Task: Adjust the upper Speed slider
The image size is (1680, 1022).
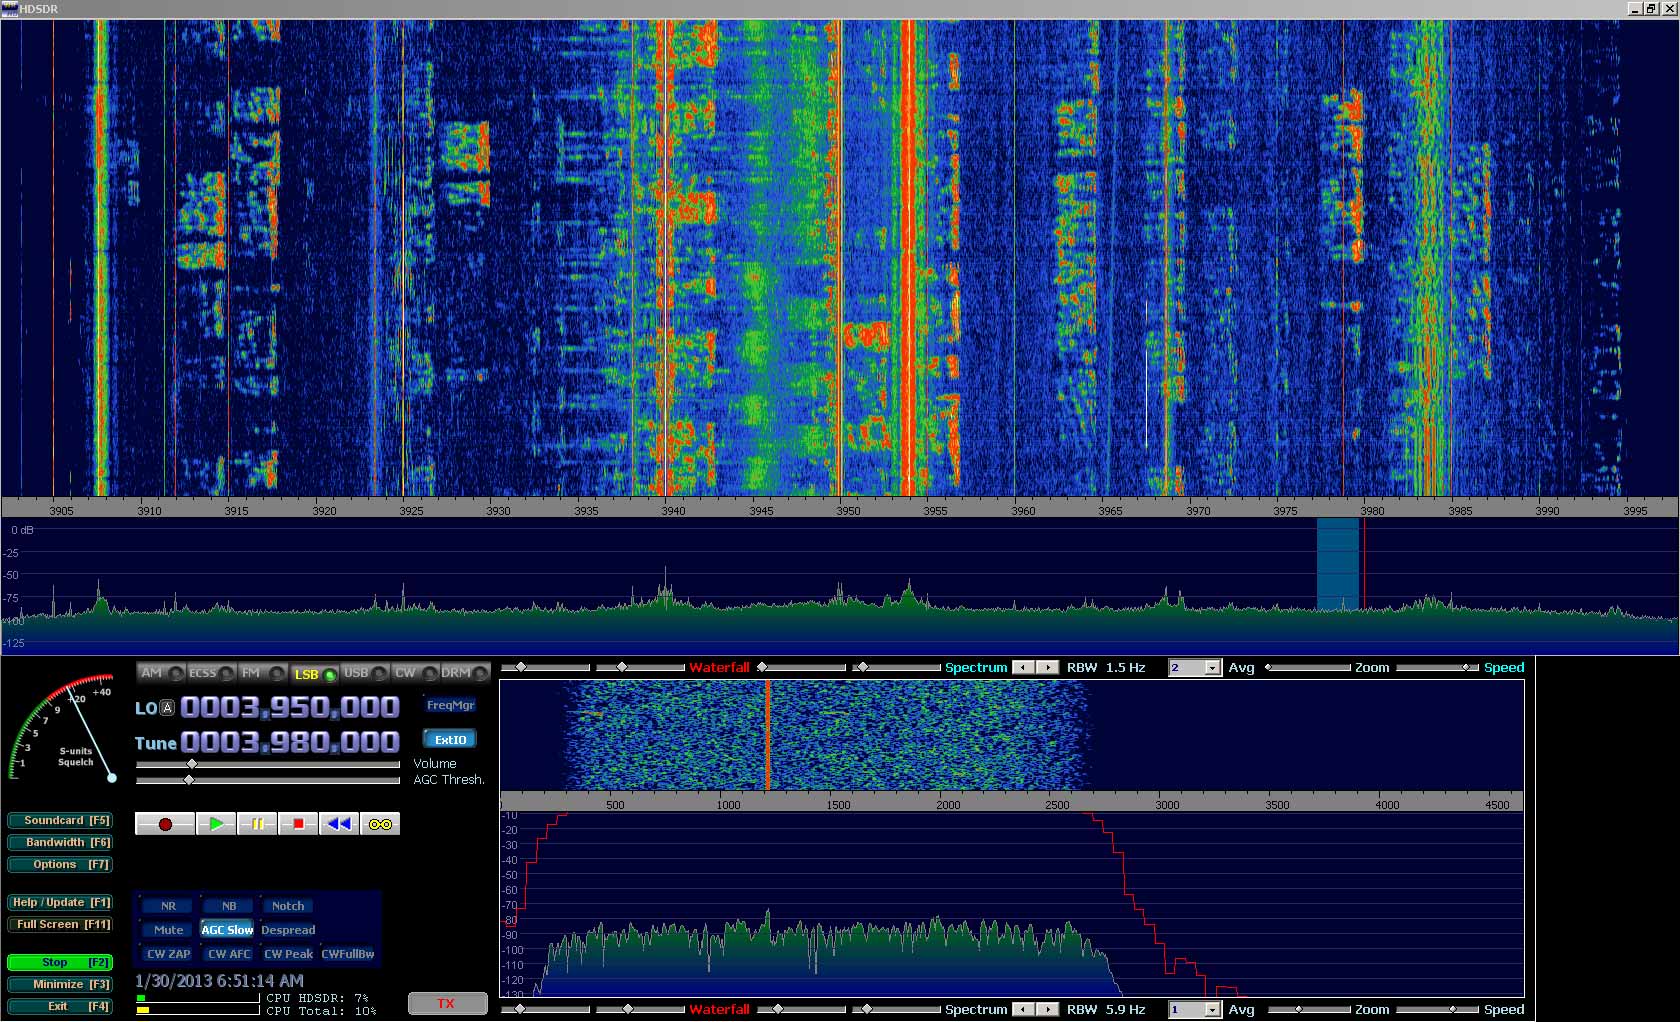Action: [x=1437, y=667]
